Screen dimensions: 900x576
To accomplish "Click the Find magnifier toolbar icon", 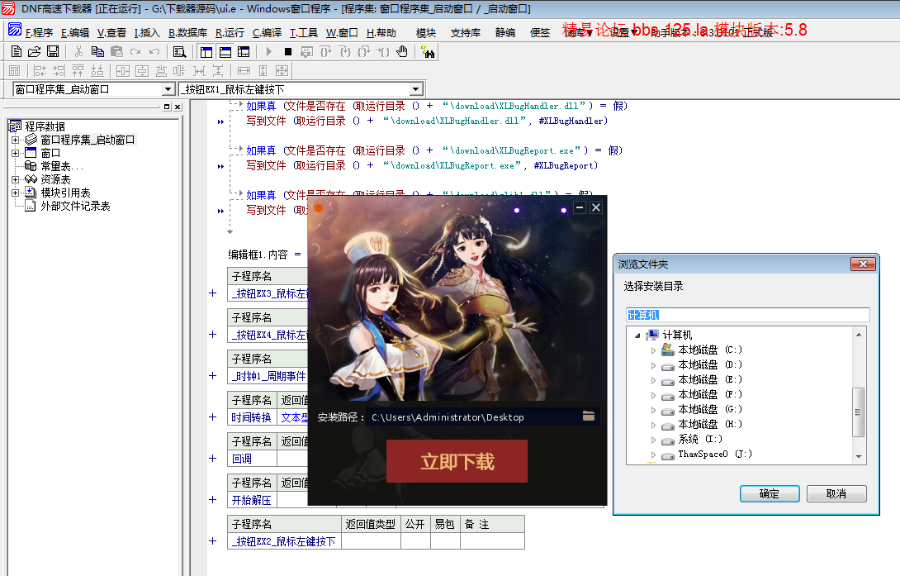I will pyautogui.click(x=179, y=52).
